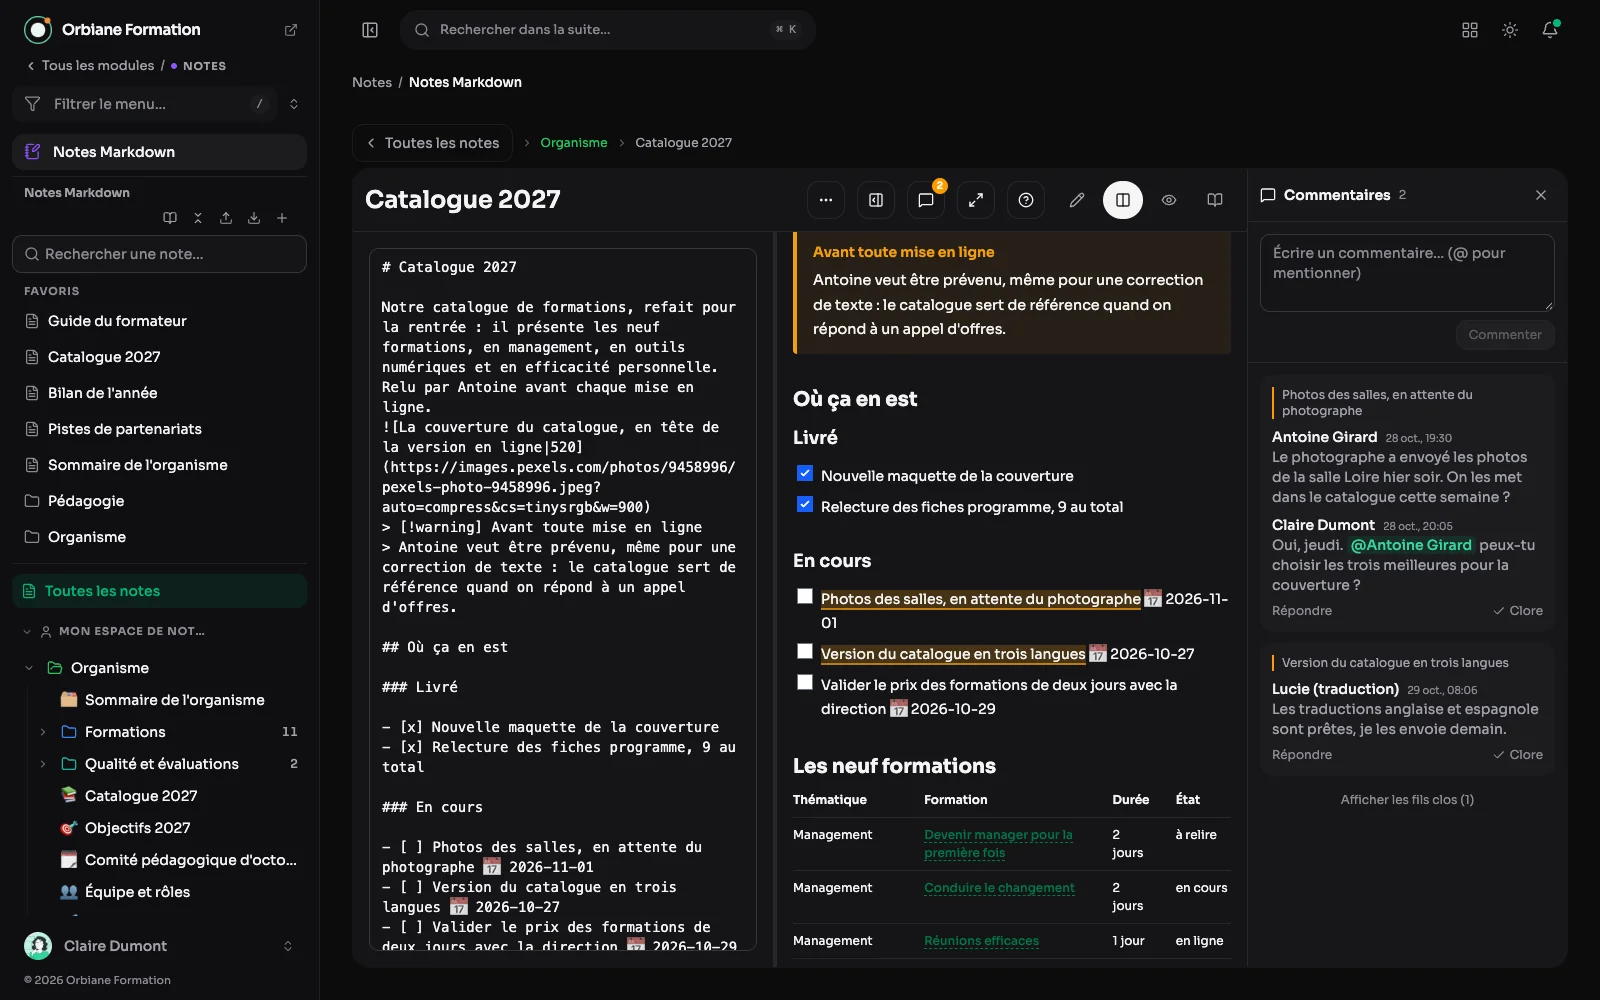Open the filter menu up-down selector
The image size is (1600, 1000).
pos(294,104)
